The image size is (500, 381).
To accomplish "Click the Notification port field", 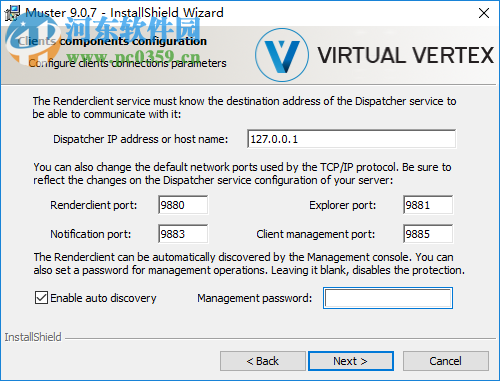I will coord(183,234).
